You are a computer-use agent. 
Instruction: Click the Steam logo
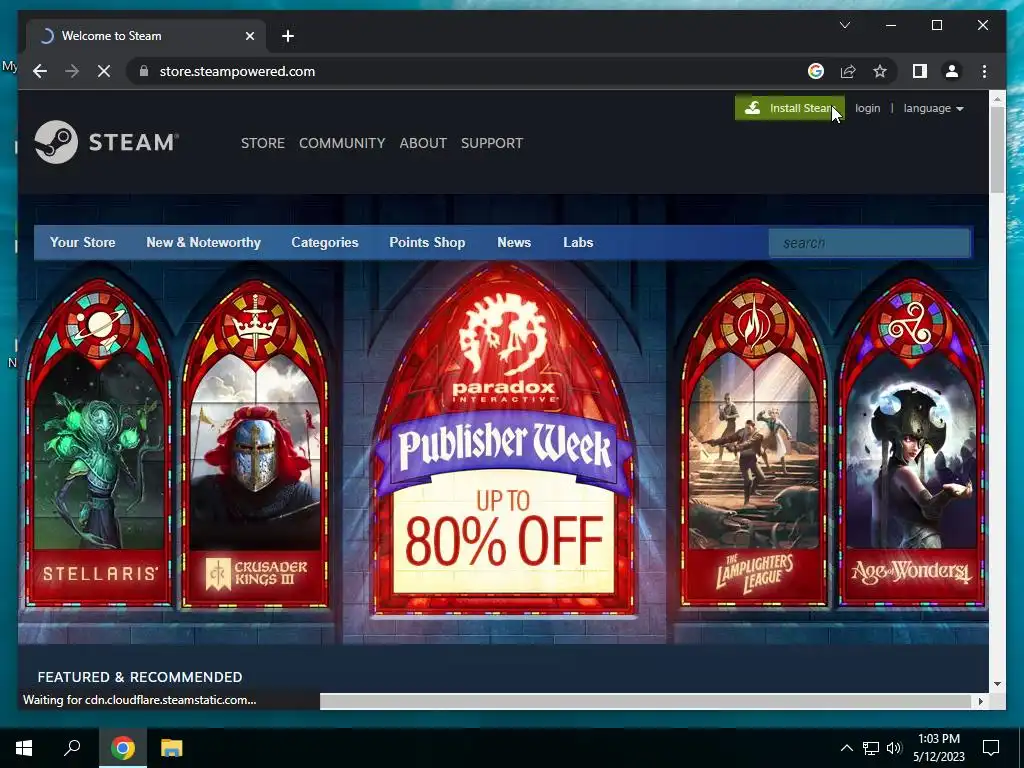[106, 142]
